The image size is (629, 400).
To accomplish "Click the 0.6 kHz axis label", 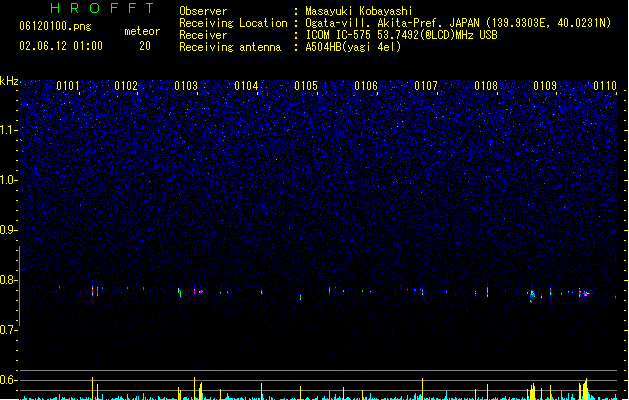I will [x=8, y=380].
